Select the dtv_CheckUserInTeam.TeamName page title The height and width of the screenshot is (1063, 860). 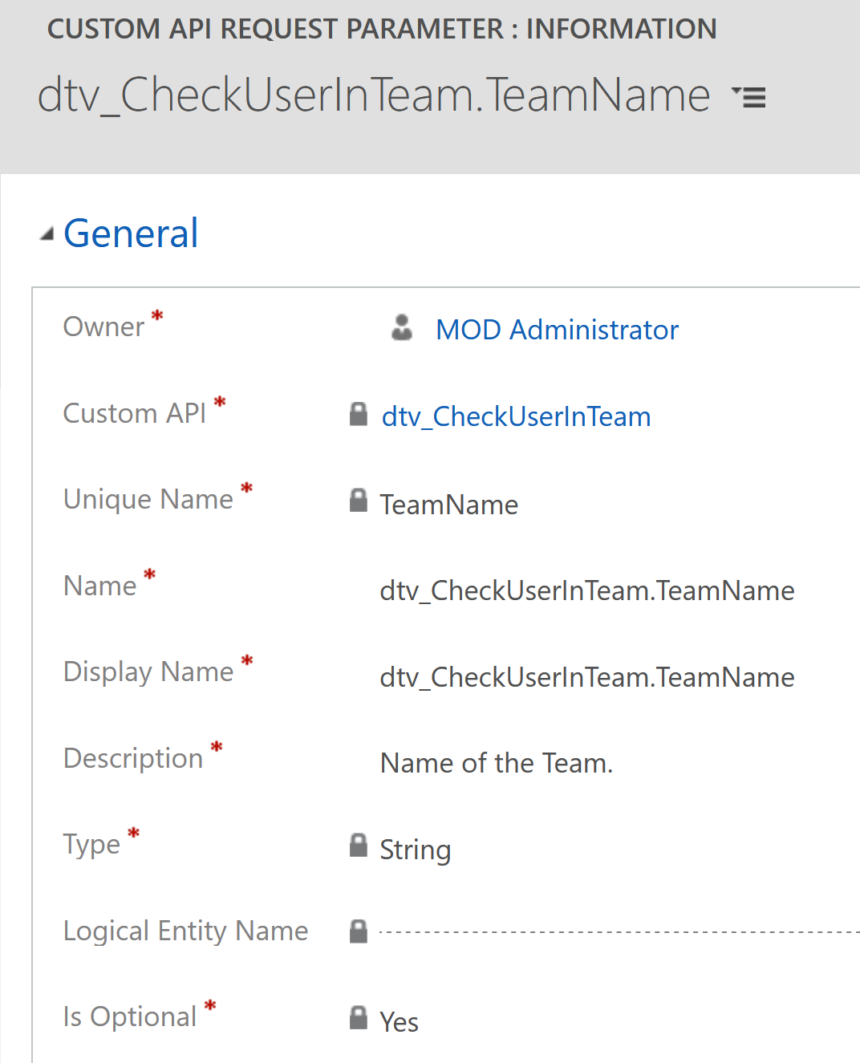click(x=375, y=95)
